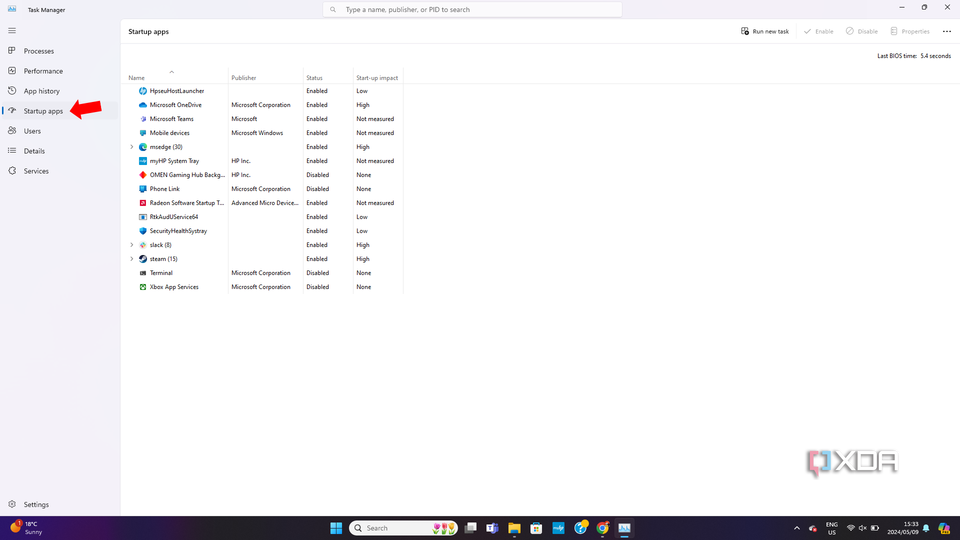
Task: Sort by Start-up impact column
Action: [x=377, y=78]
